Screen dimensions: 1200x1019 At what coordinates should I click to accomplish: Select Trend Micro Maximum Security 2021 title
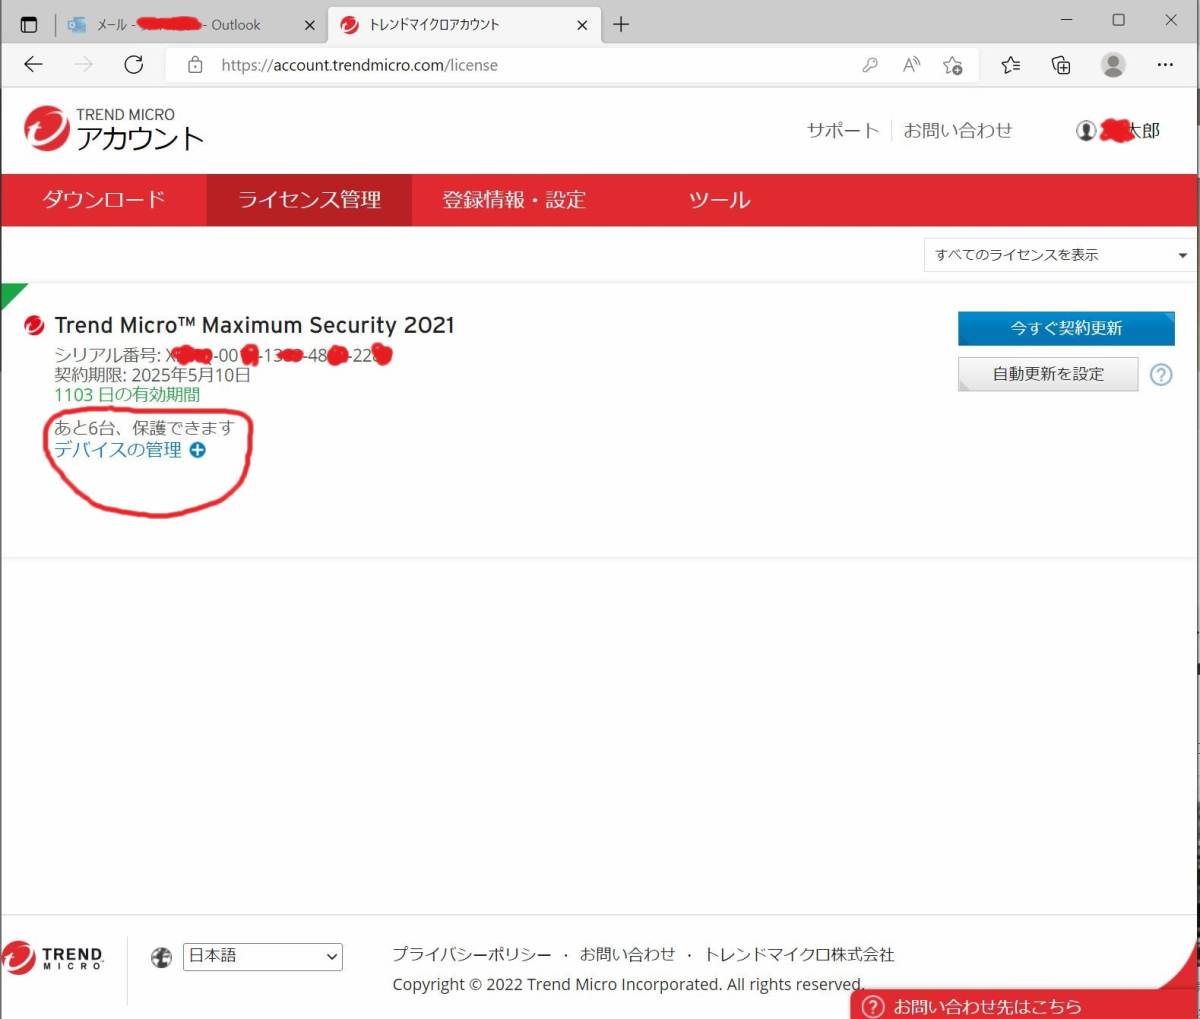[x=254, y=325]
